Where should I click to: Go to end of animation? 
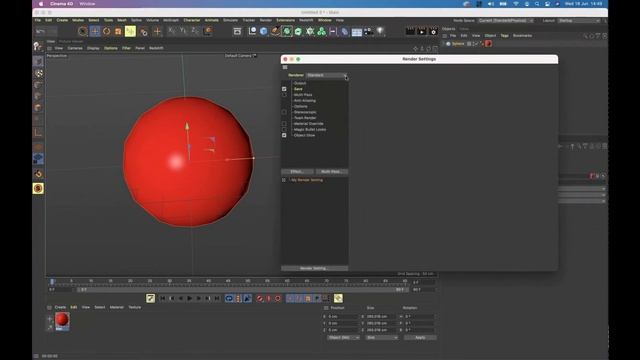coord(217,298)
